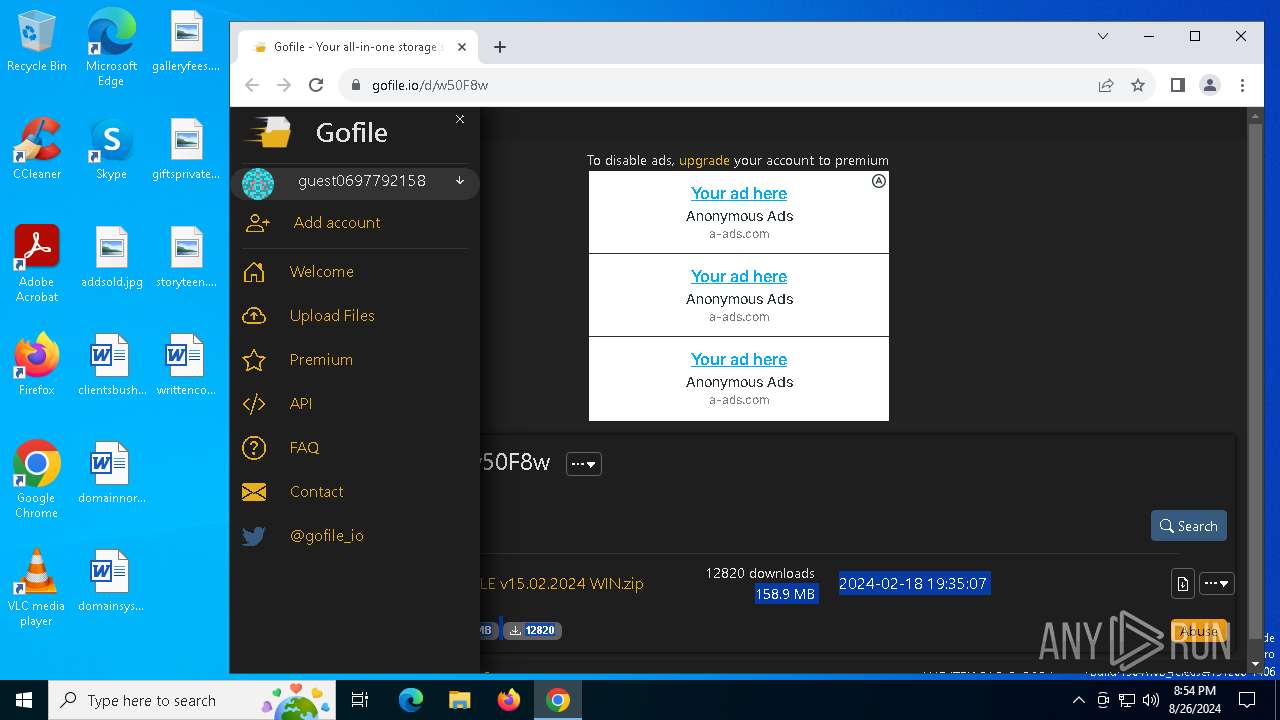Open the Contact link in sidebar
This screenshot has height=720, width=1280.
[316, 492]
